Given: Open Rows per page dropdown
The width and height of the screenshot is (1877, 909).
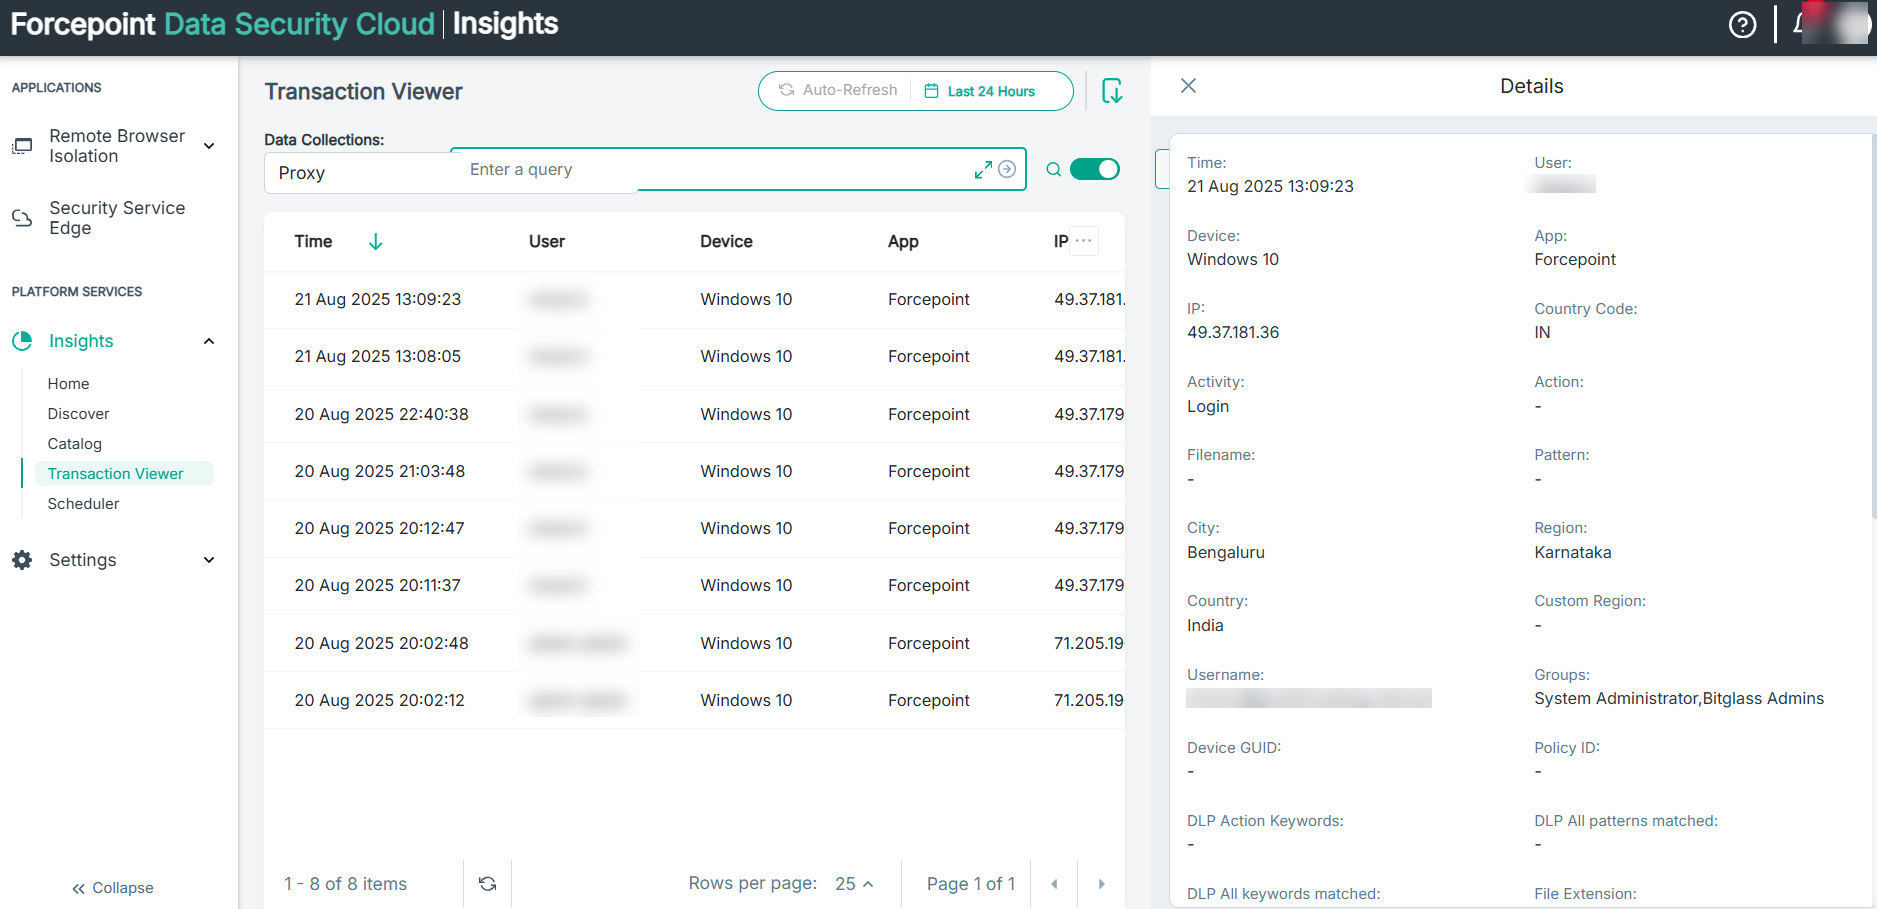Looking at the screenshot, I should (854, 884).
